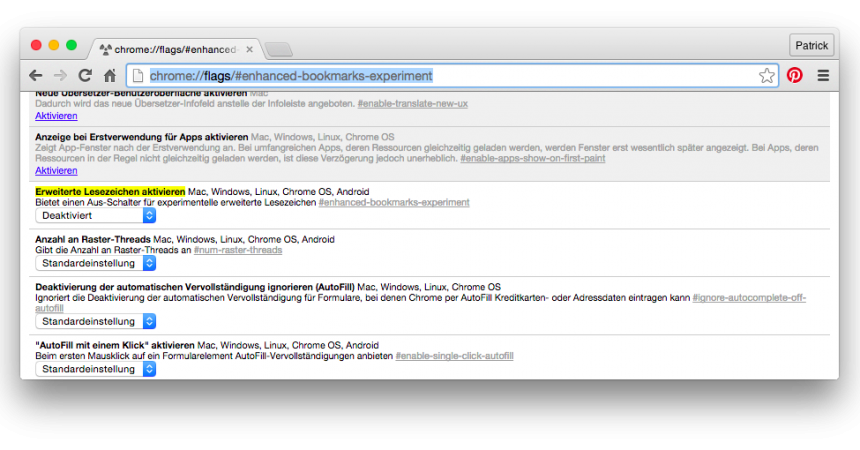Open the #enhanced-bookmarks-experiment anchor link
This screenshot has width=860, height=450.
[394, 202]
